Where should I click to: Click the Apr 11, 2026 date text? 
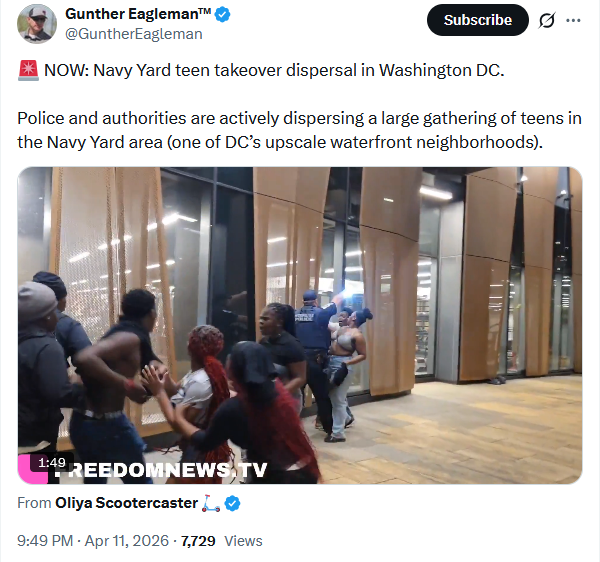point(127,541)
